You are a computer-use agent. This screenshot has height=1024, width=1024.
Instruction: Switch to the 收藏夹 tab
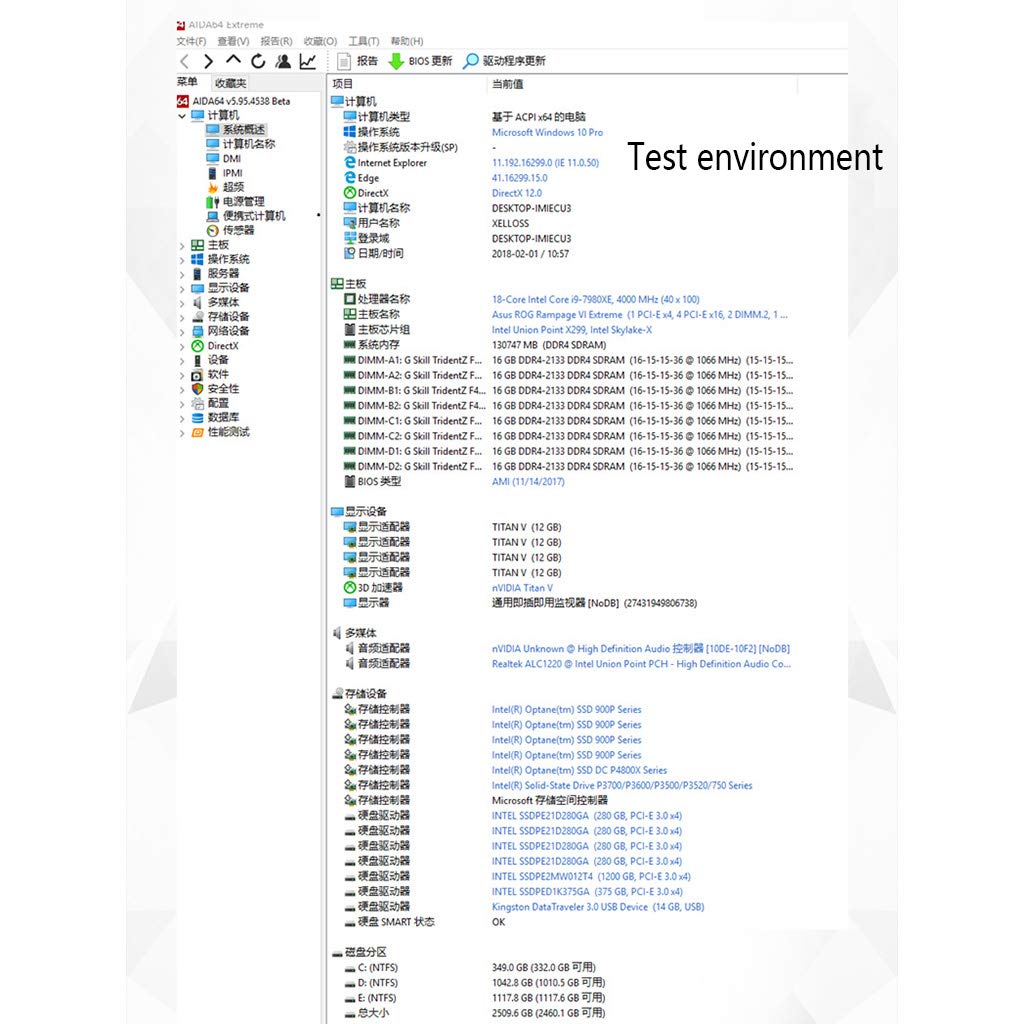pos(231,83)
